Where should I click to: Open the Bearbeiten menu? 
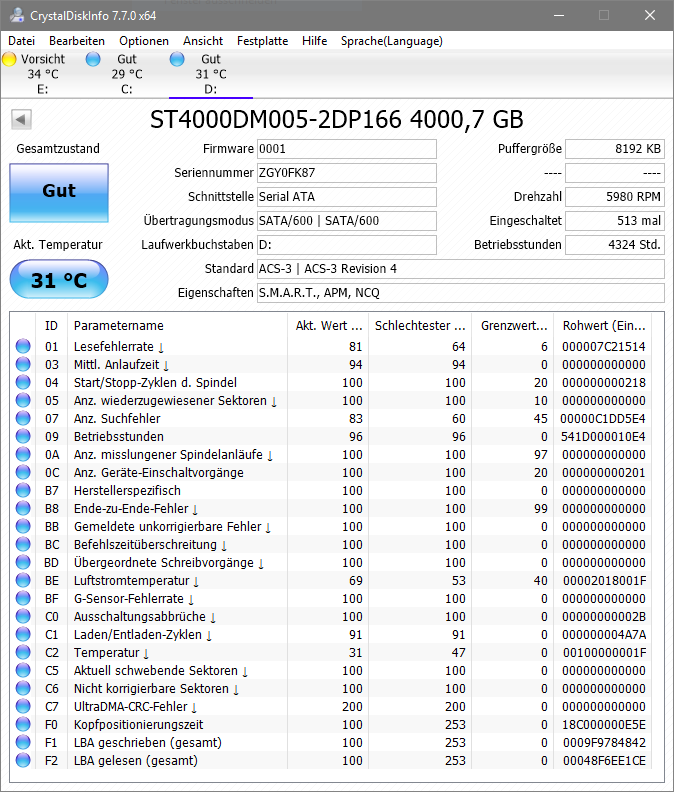(x=77, y=41)
